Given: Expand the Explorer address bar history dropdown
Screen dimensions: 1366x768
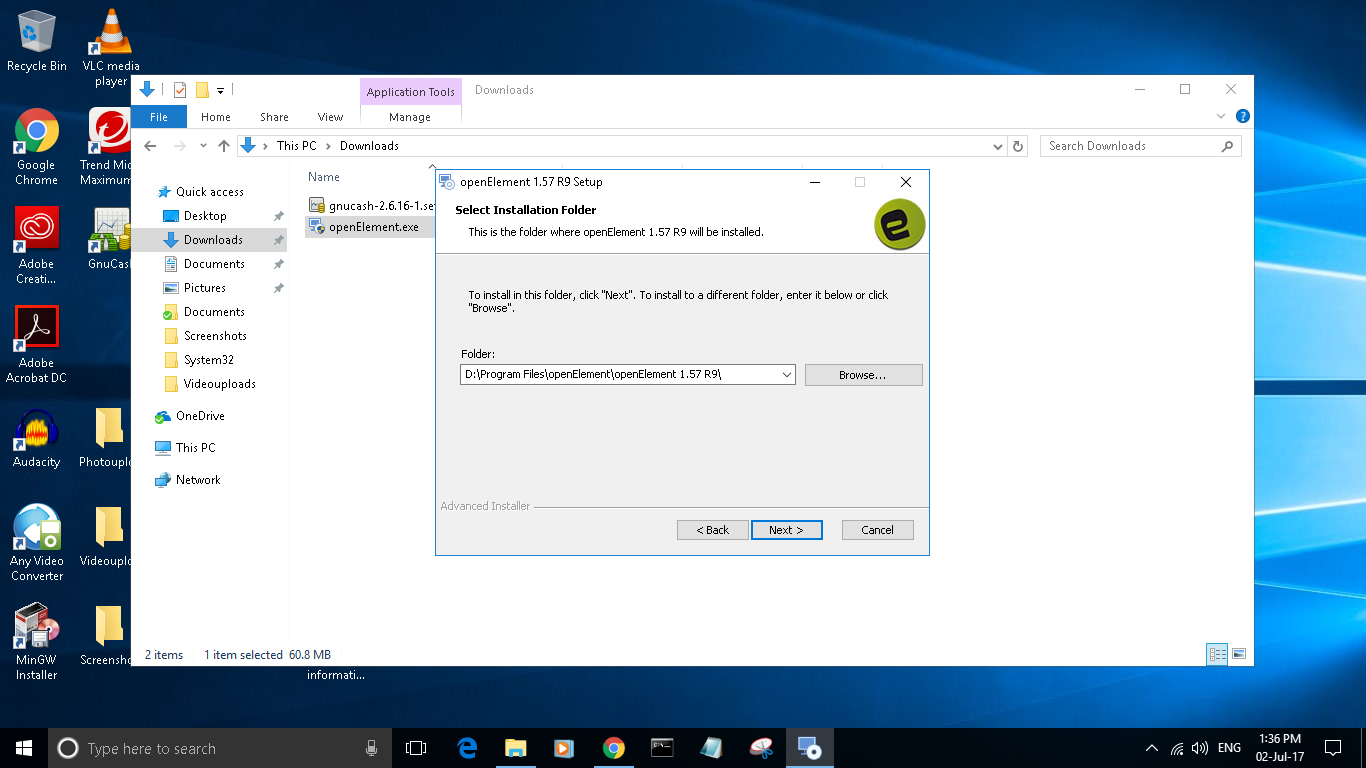Looking at the screenshot, I should pos(997,146).
